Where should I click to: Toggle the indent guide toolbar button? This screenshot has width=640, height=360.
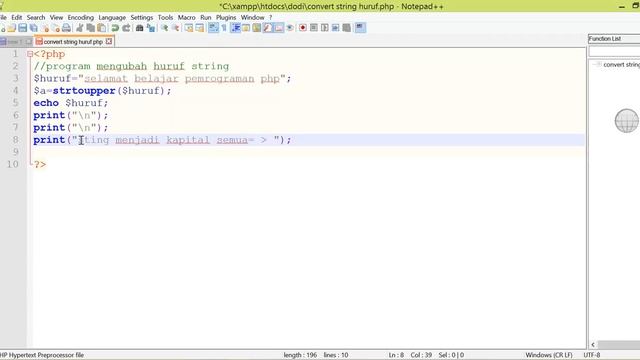pyautogui.click(x=235, y=28)
